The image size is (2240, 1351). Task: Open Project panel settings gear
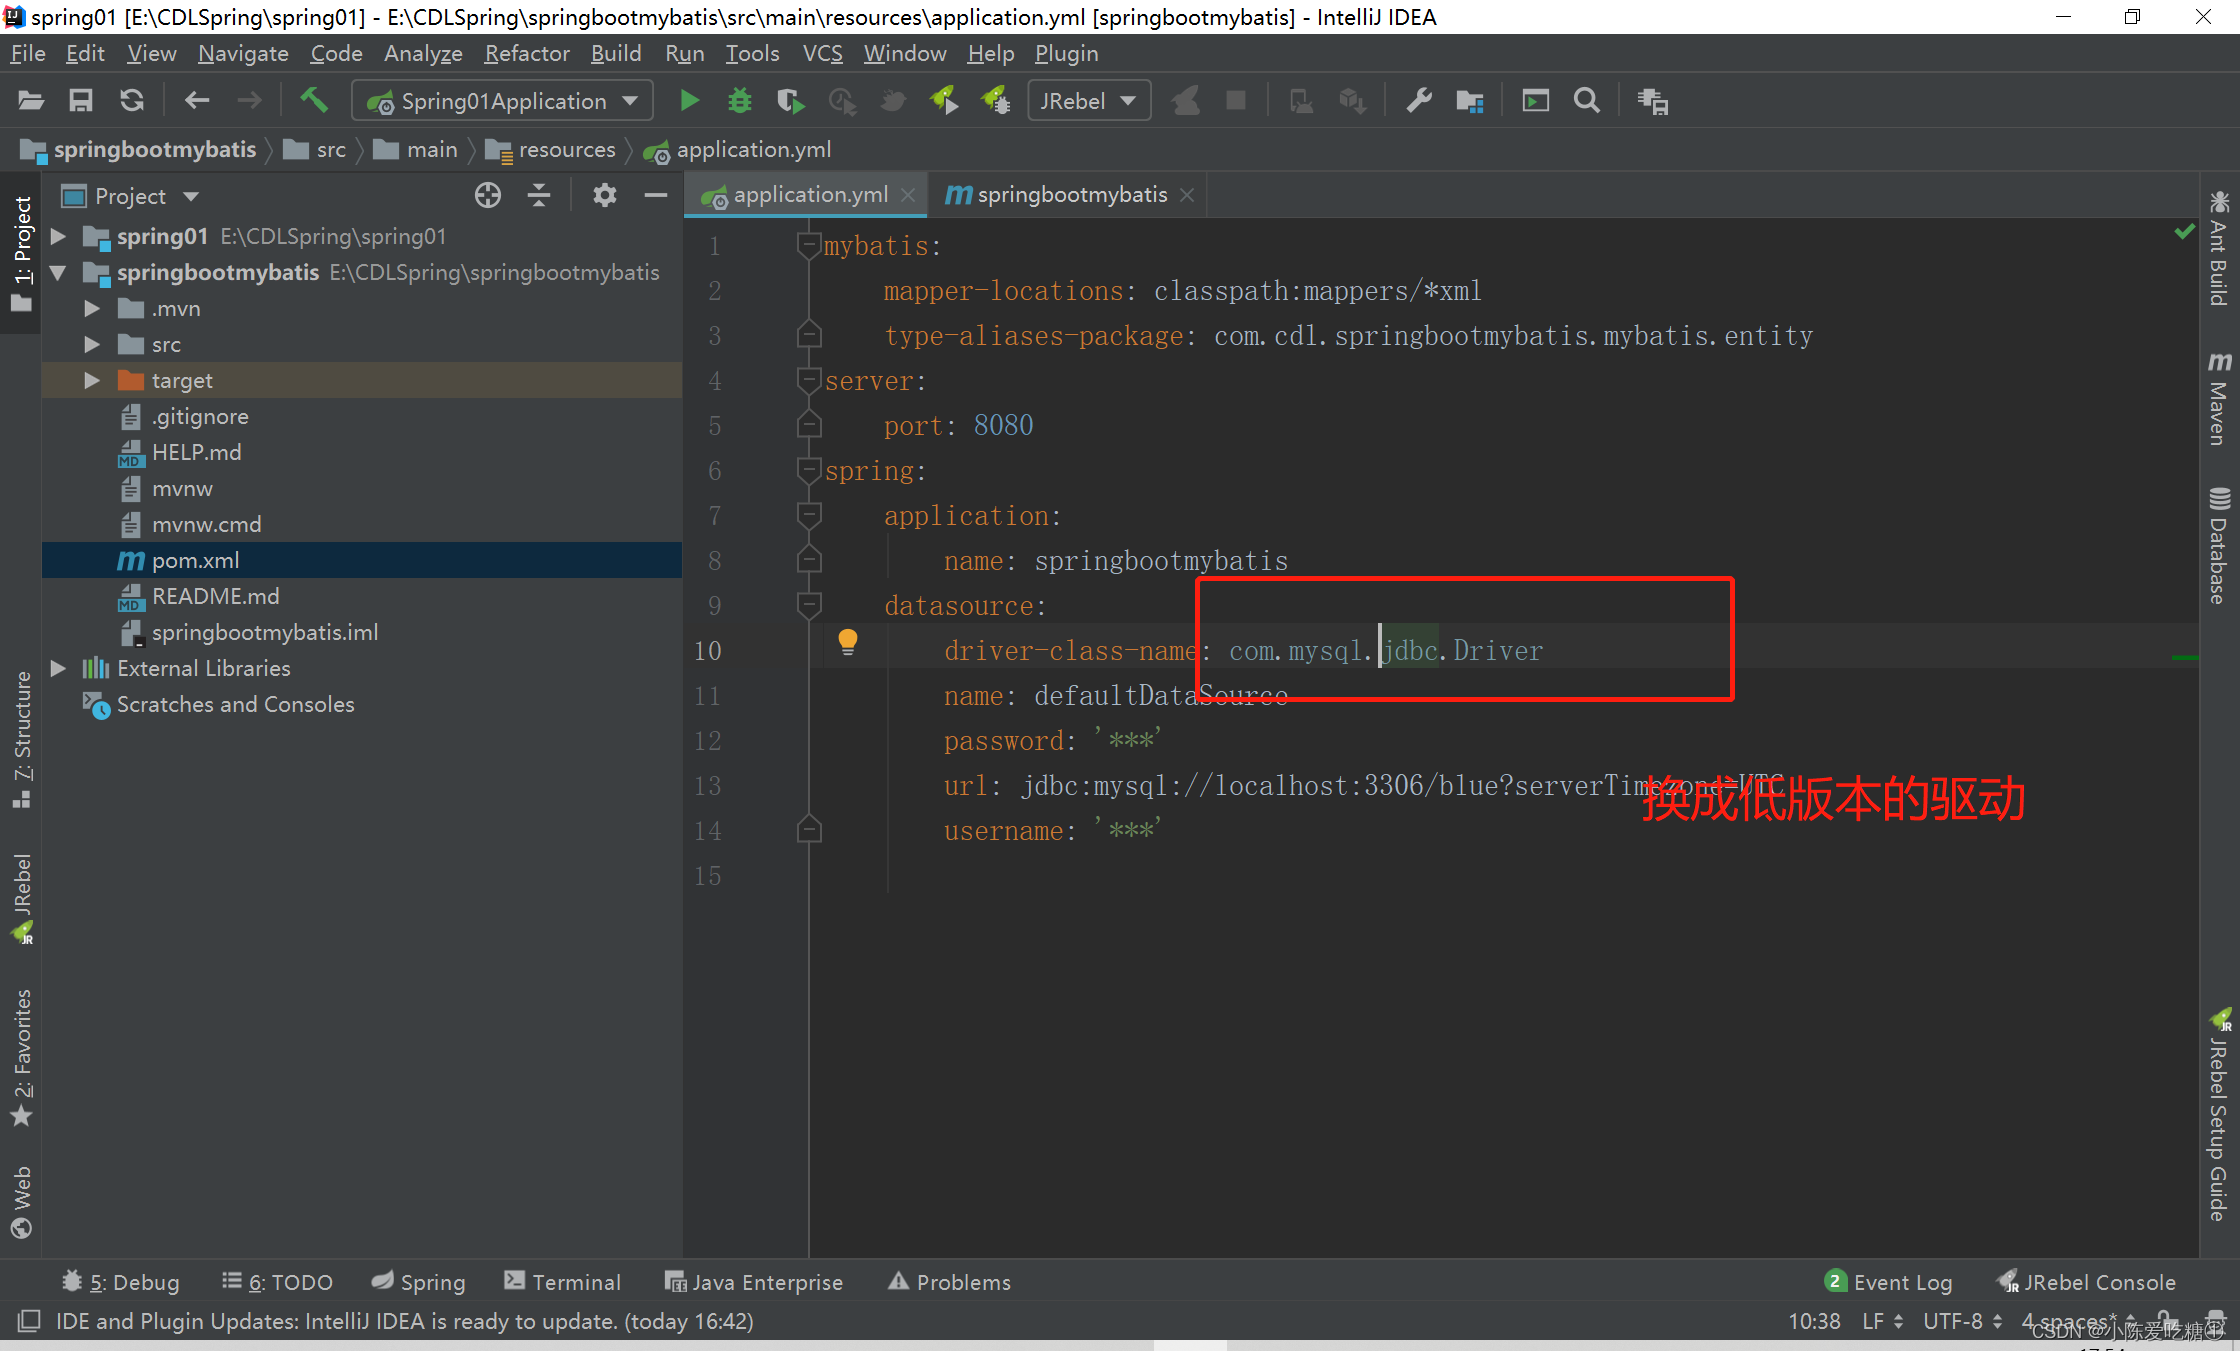pos(604,196)
